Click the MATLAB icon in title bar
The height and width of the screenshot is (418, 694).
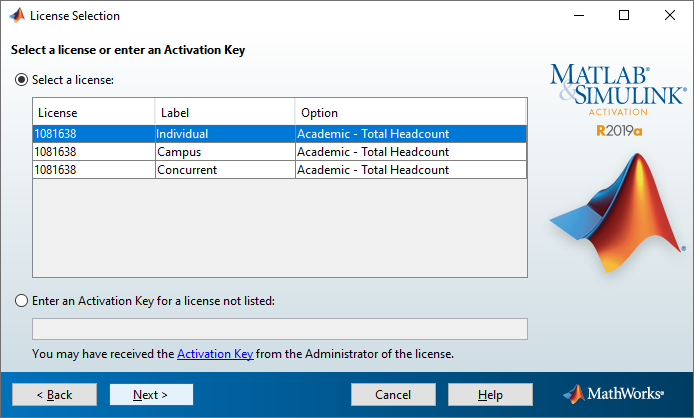[16, 15]
